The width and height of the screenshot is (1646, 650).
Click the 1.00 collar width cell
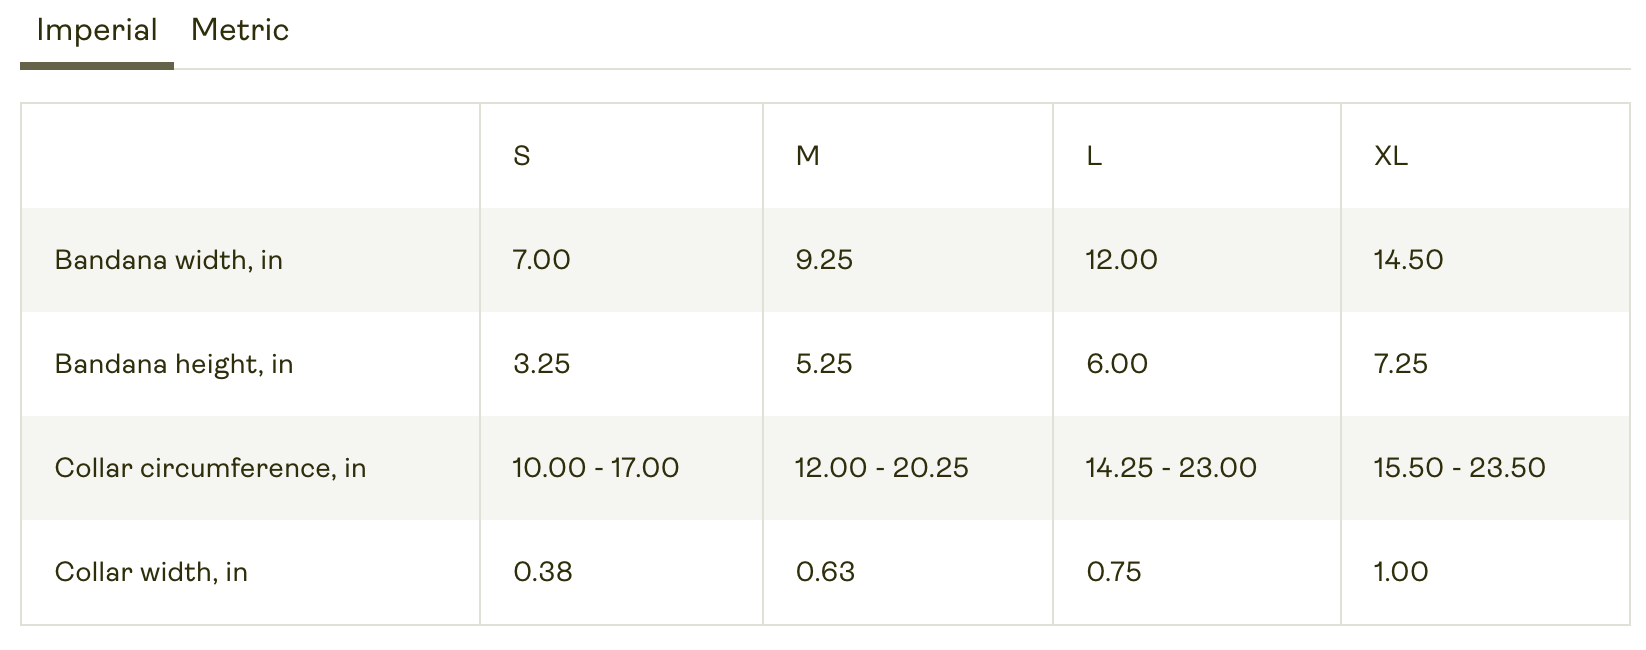(1401, 572)
